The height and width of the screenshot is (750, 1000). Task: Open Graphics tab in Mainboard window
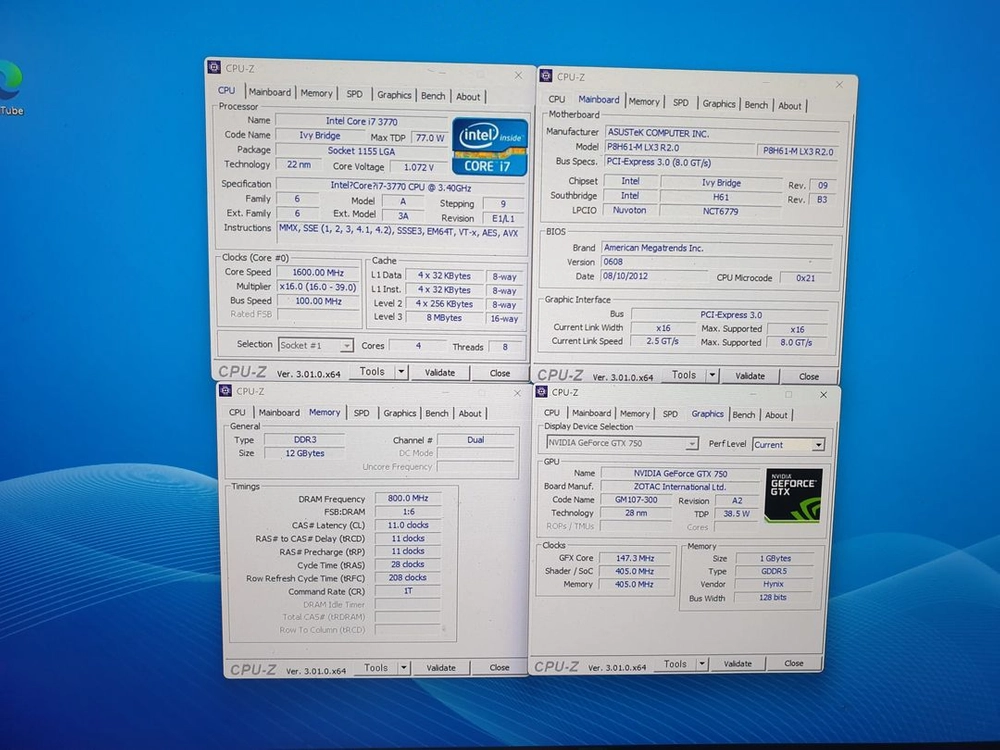pos(719,103)
